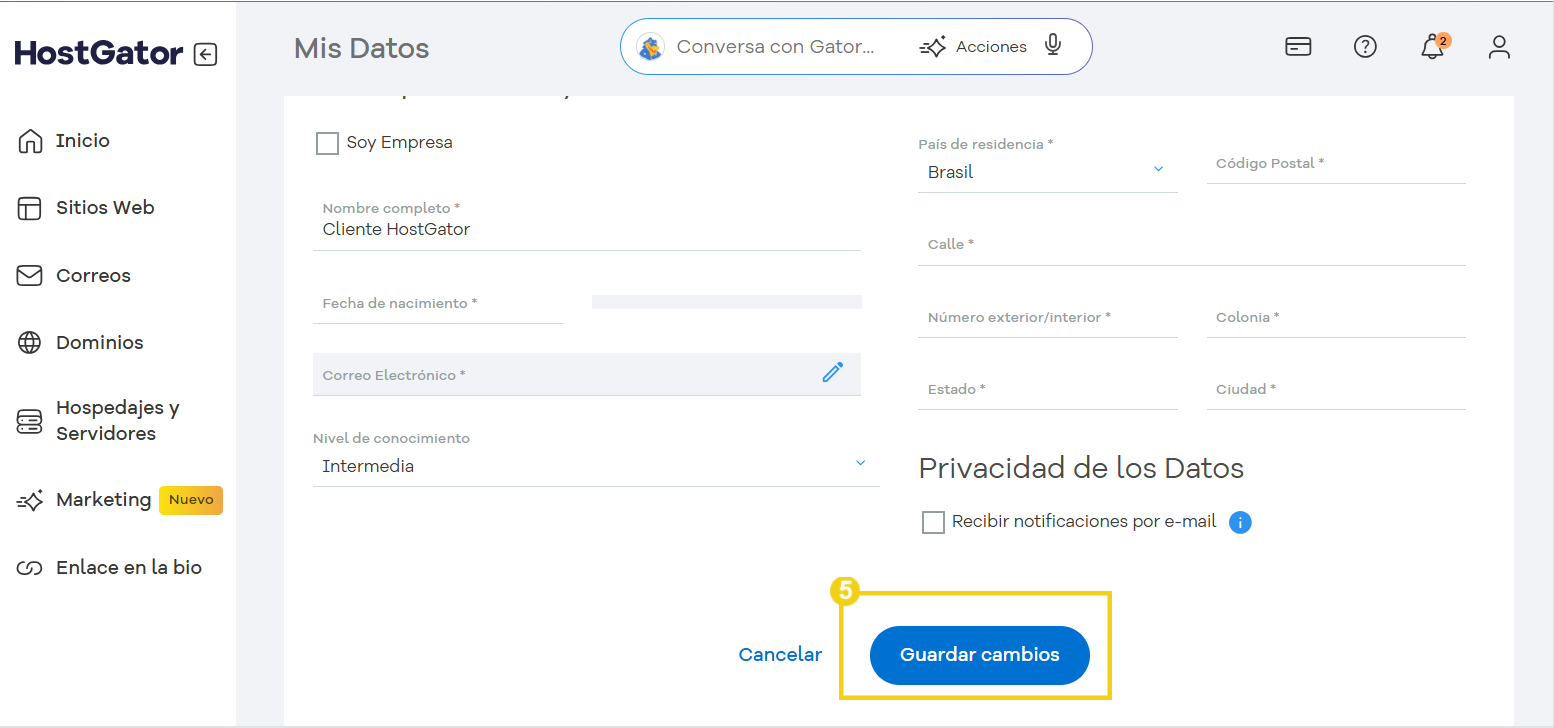The width and height of the screenshot is (1554, 728).
Task: Open the billing card icon in the header
Action: coord(1297,46)
